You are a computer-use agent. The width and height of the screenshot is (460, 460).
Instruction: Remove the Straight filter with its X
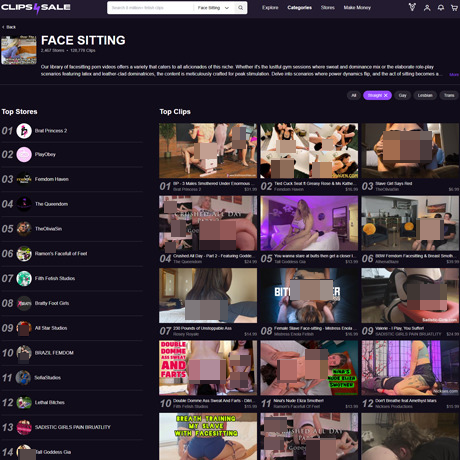point(386,95)
